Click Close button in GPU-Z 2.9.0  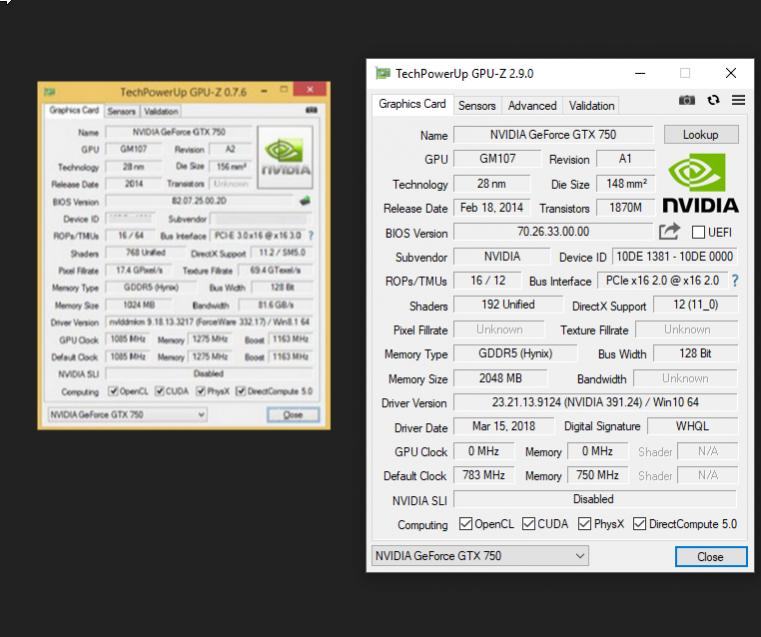tap(711, 556)
